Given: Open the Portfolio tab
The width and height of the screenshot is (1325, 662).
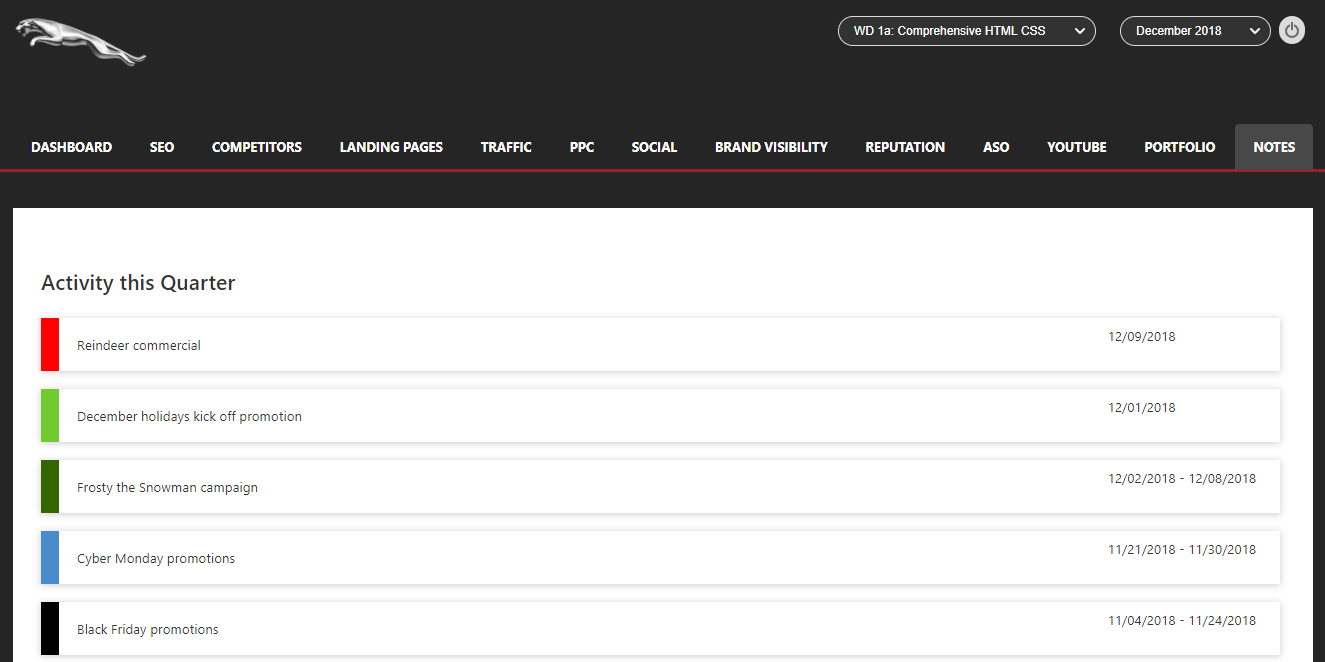Looking at the screenshot, I should (x=1179, y=147).
